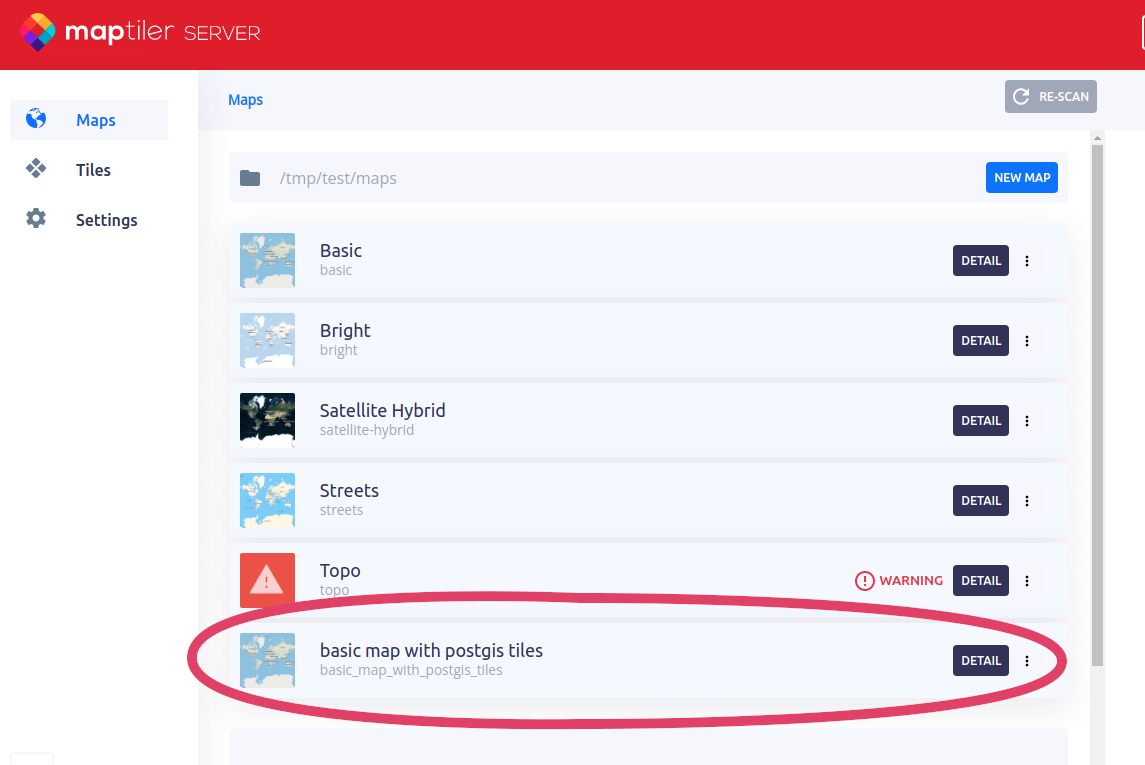Viewport: 1145px width, 765px height.
Task: Click the globe icon next to Maps
Action: [36, 119]
